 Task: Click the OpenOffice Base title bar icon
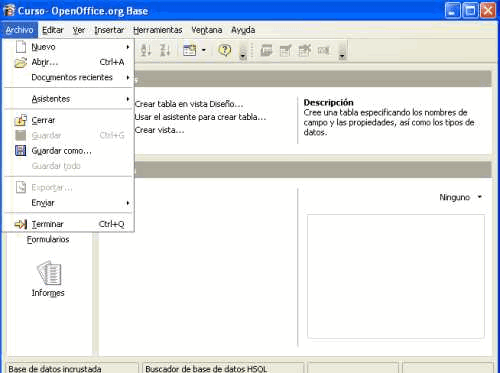click(9, 10)
